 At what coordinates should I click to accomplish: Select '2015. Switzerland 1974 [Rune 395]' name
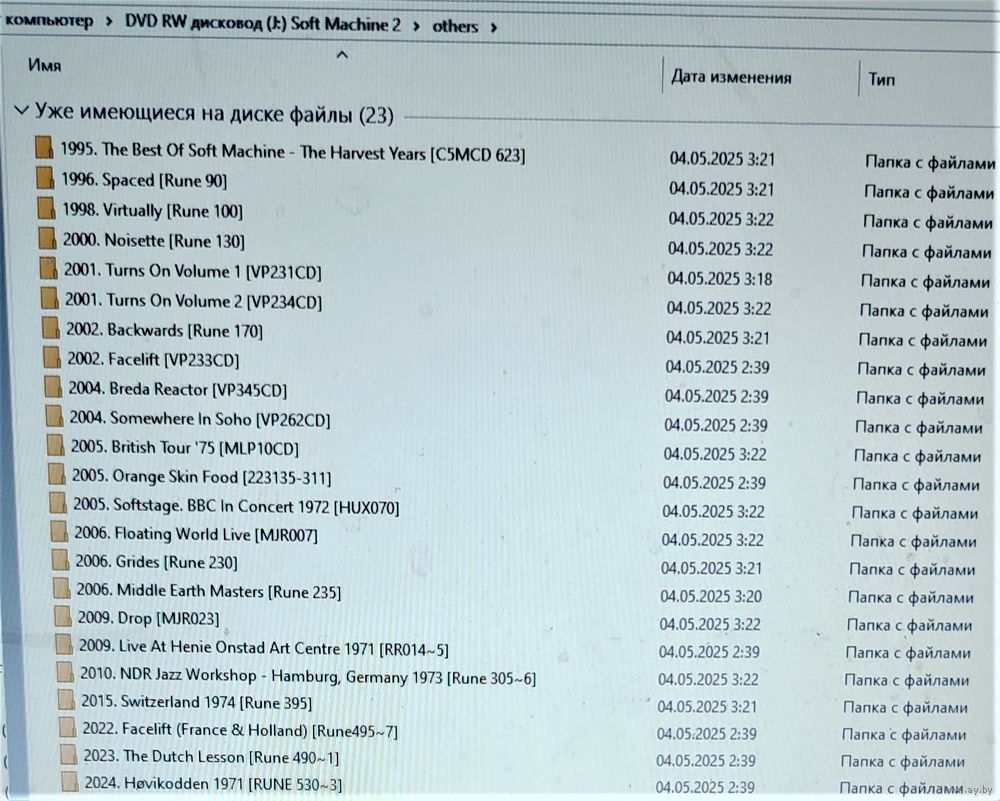(x=196, y=702)
